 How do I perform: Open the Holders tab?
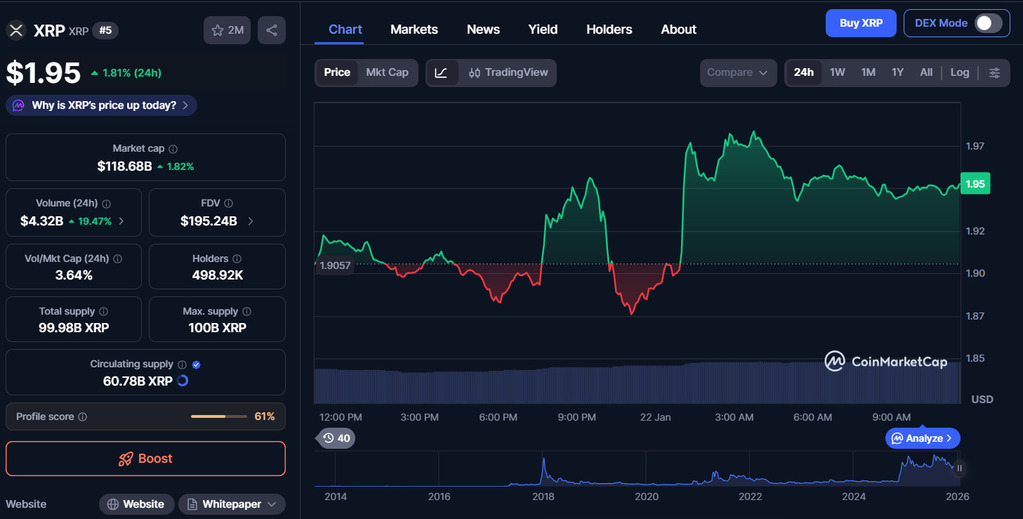pyautogui.click(x=609, y=29)
